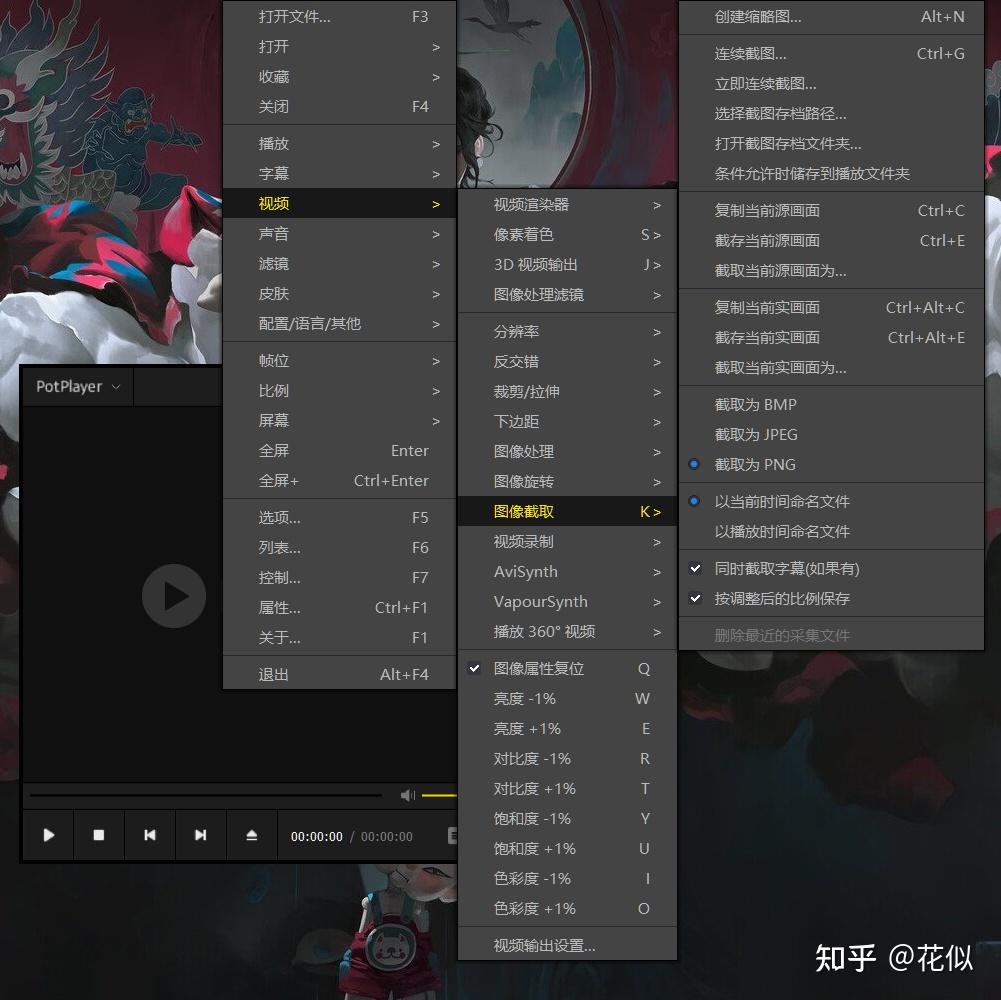1001x1000 pixels.
Task: Open the 3D 视频输出 submenu
Action: [568, 265]
